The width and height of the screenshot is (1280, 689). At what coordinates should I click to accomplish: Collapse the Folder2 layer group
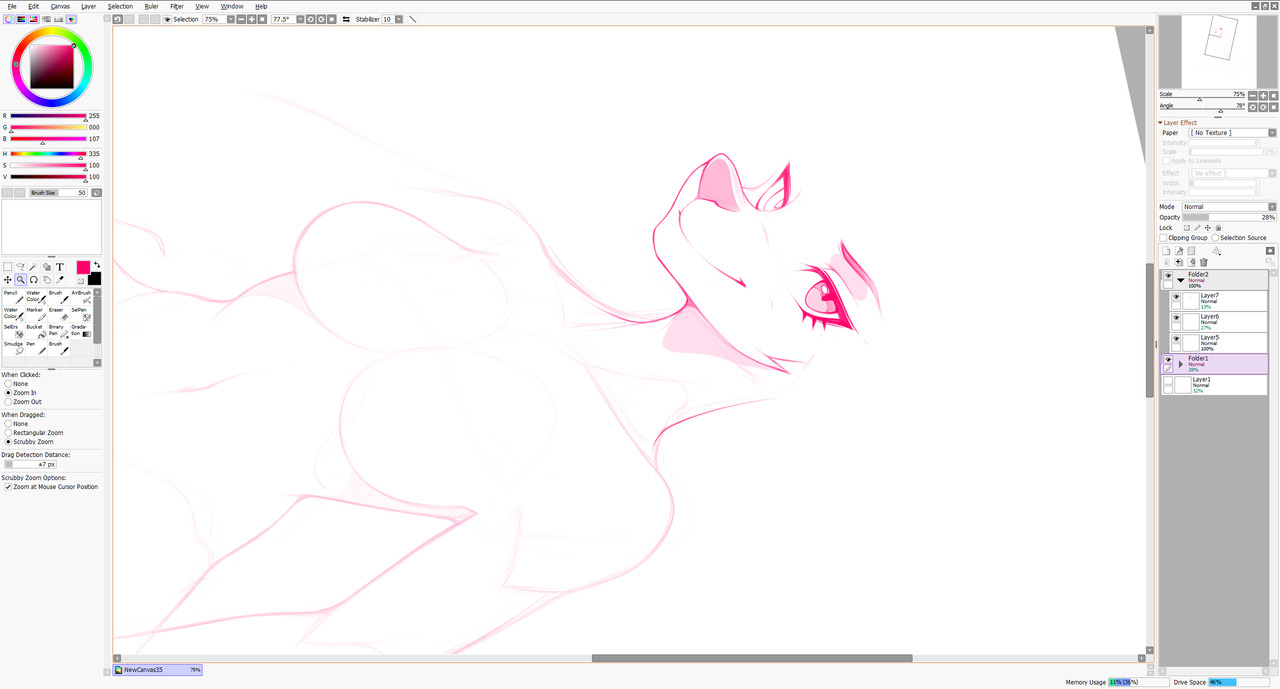tap(1181, 281)
